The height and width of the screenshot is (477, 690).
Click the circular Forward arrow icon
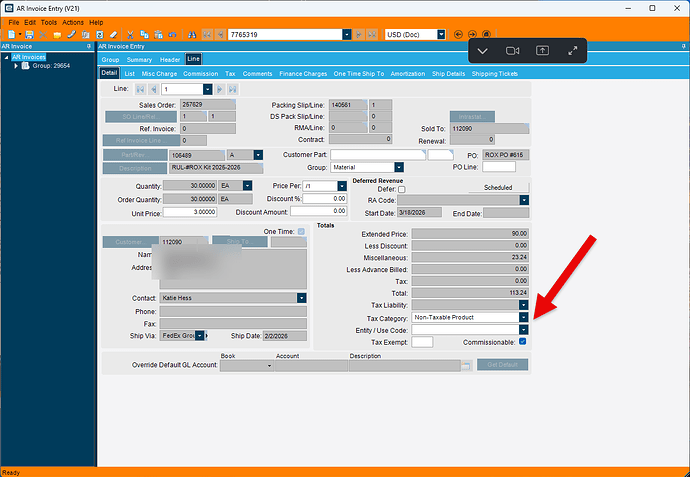pos(472,34)
